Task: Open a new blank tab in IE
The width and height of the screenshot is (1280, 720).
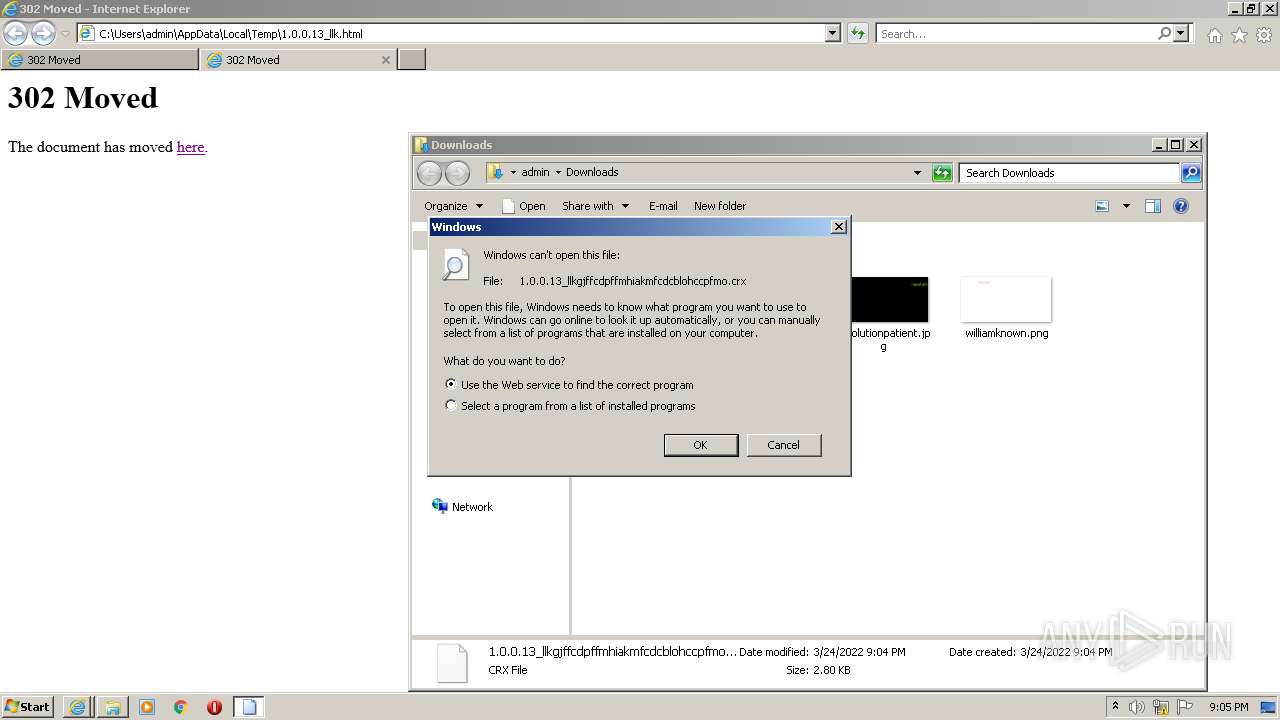Action: 412,60
